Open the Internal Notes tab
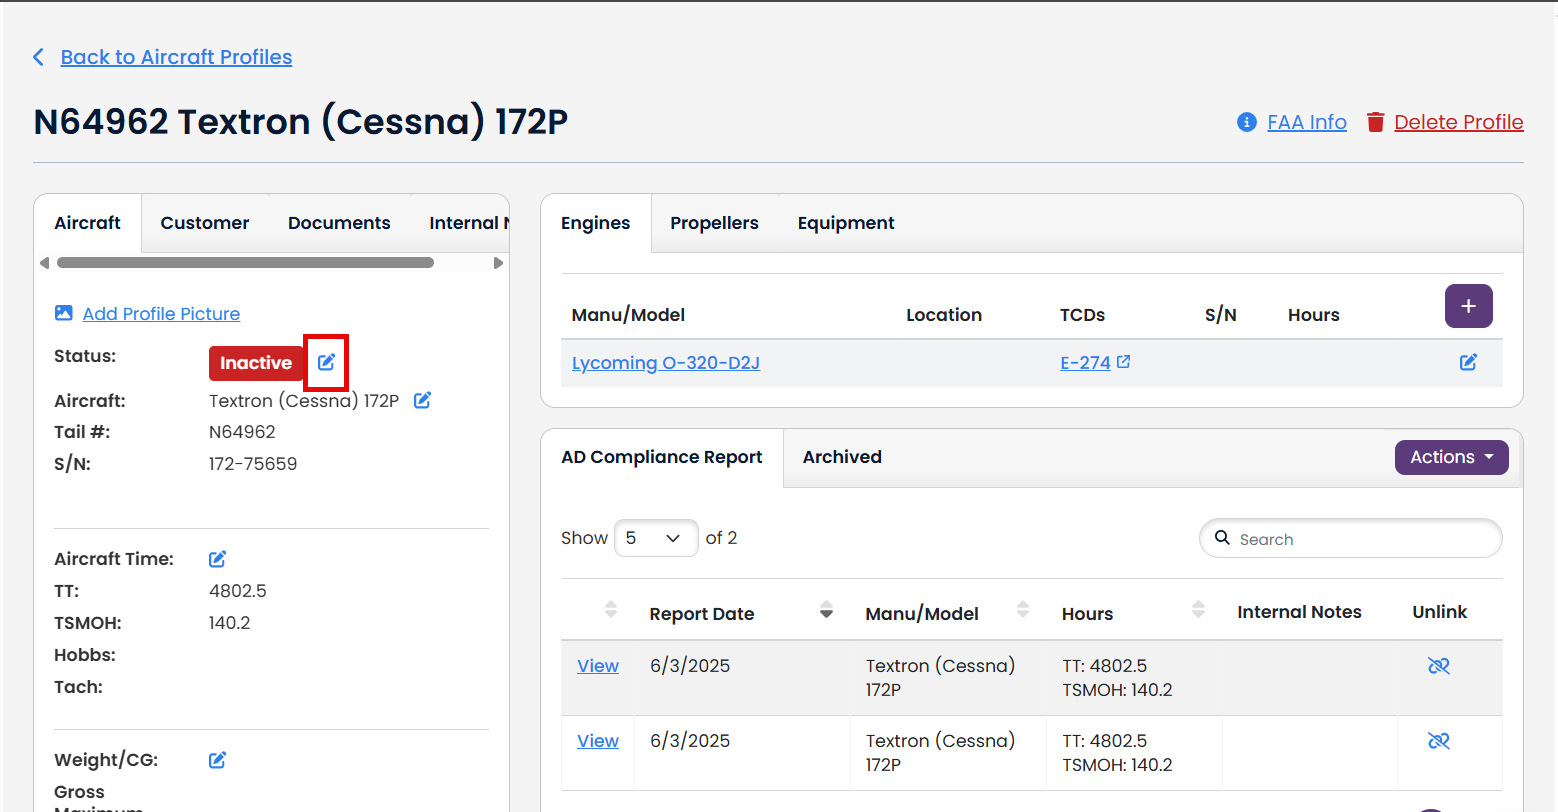 469,223
